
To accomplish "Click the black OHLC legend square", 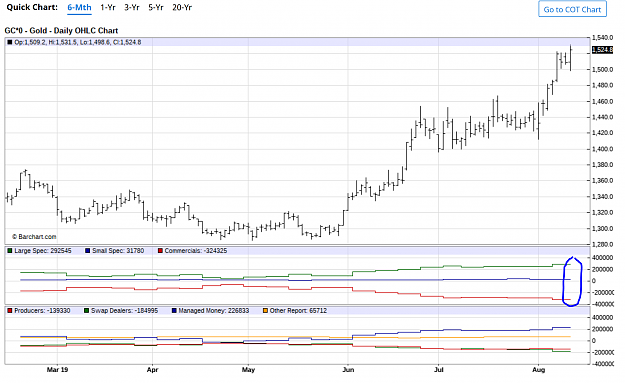I will 10,42.
